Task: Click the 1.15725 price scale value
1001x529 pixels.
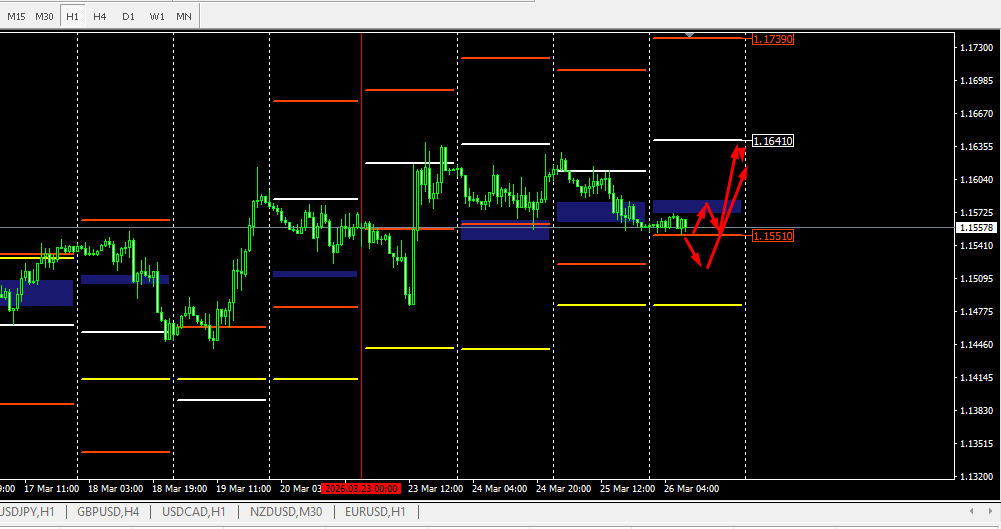Action: 977,213
